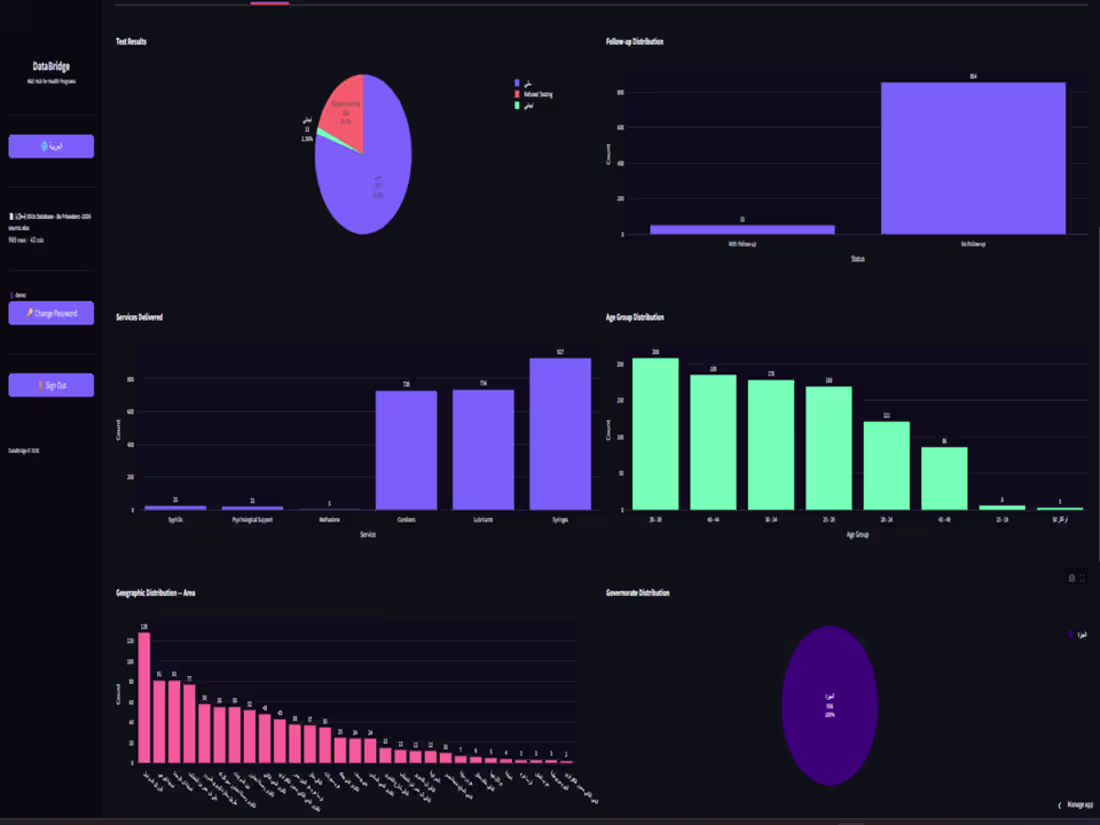
Task: Click the Governorate Distribution title
Action: coord(638,593)
